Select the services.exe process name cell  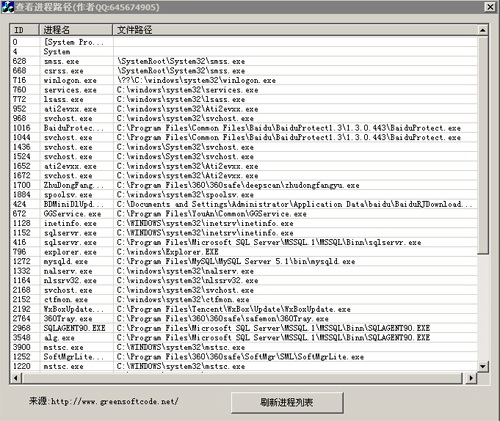(x=70, y=90)
